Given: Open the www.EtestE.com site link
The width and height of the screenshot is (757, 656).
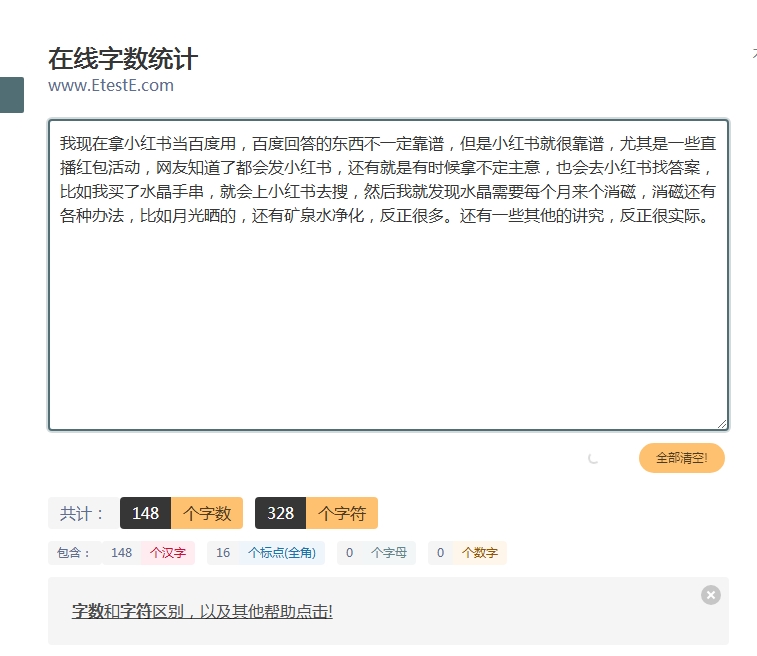Looking at the screenshot, I should (x=111, y=85).
